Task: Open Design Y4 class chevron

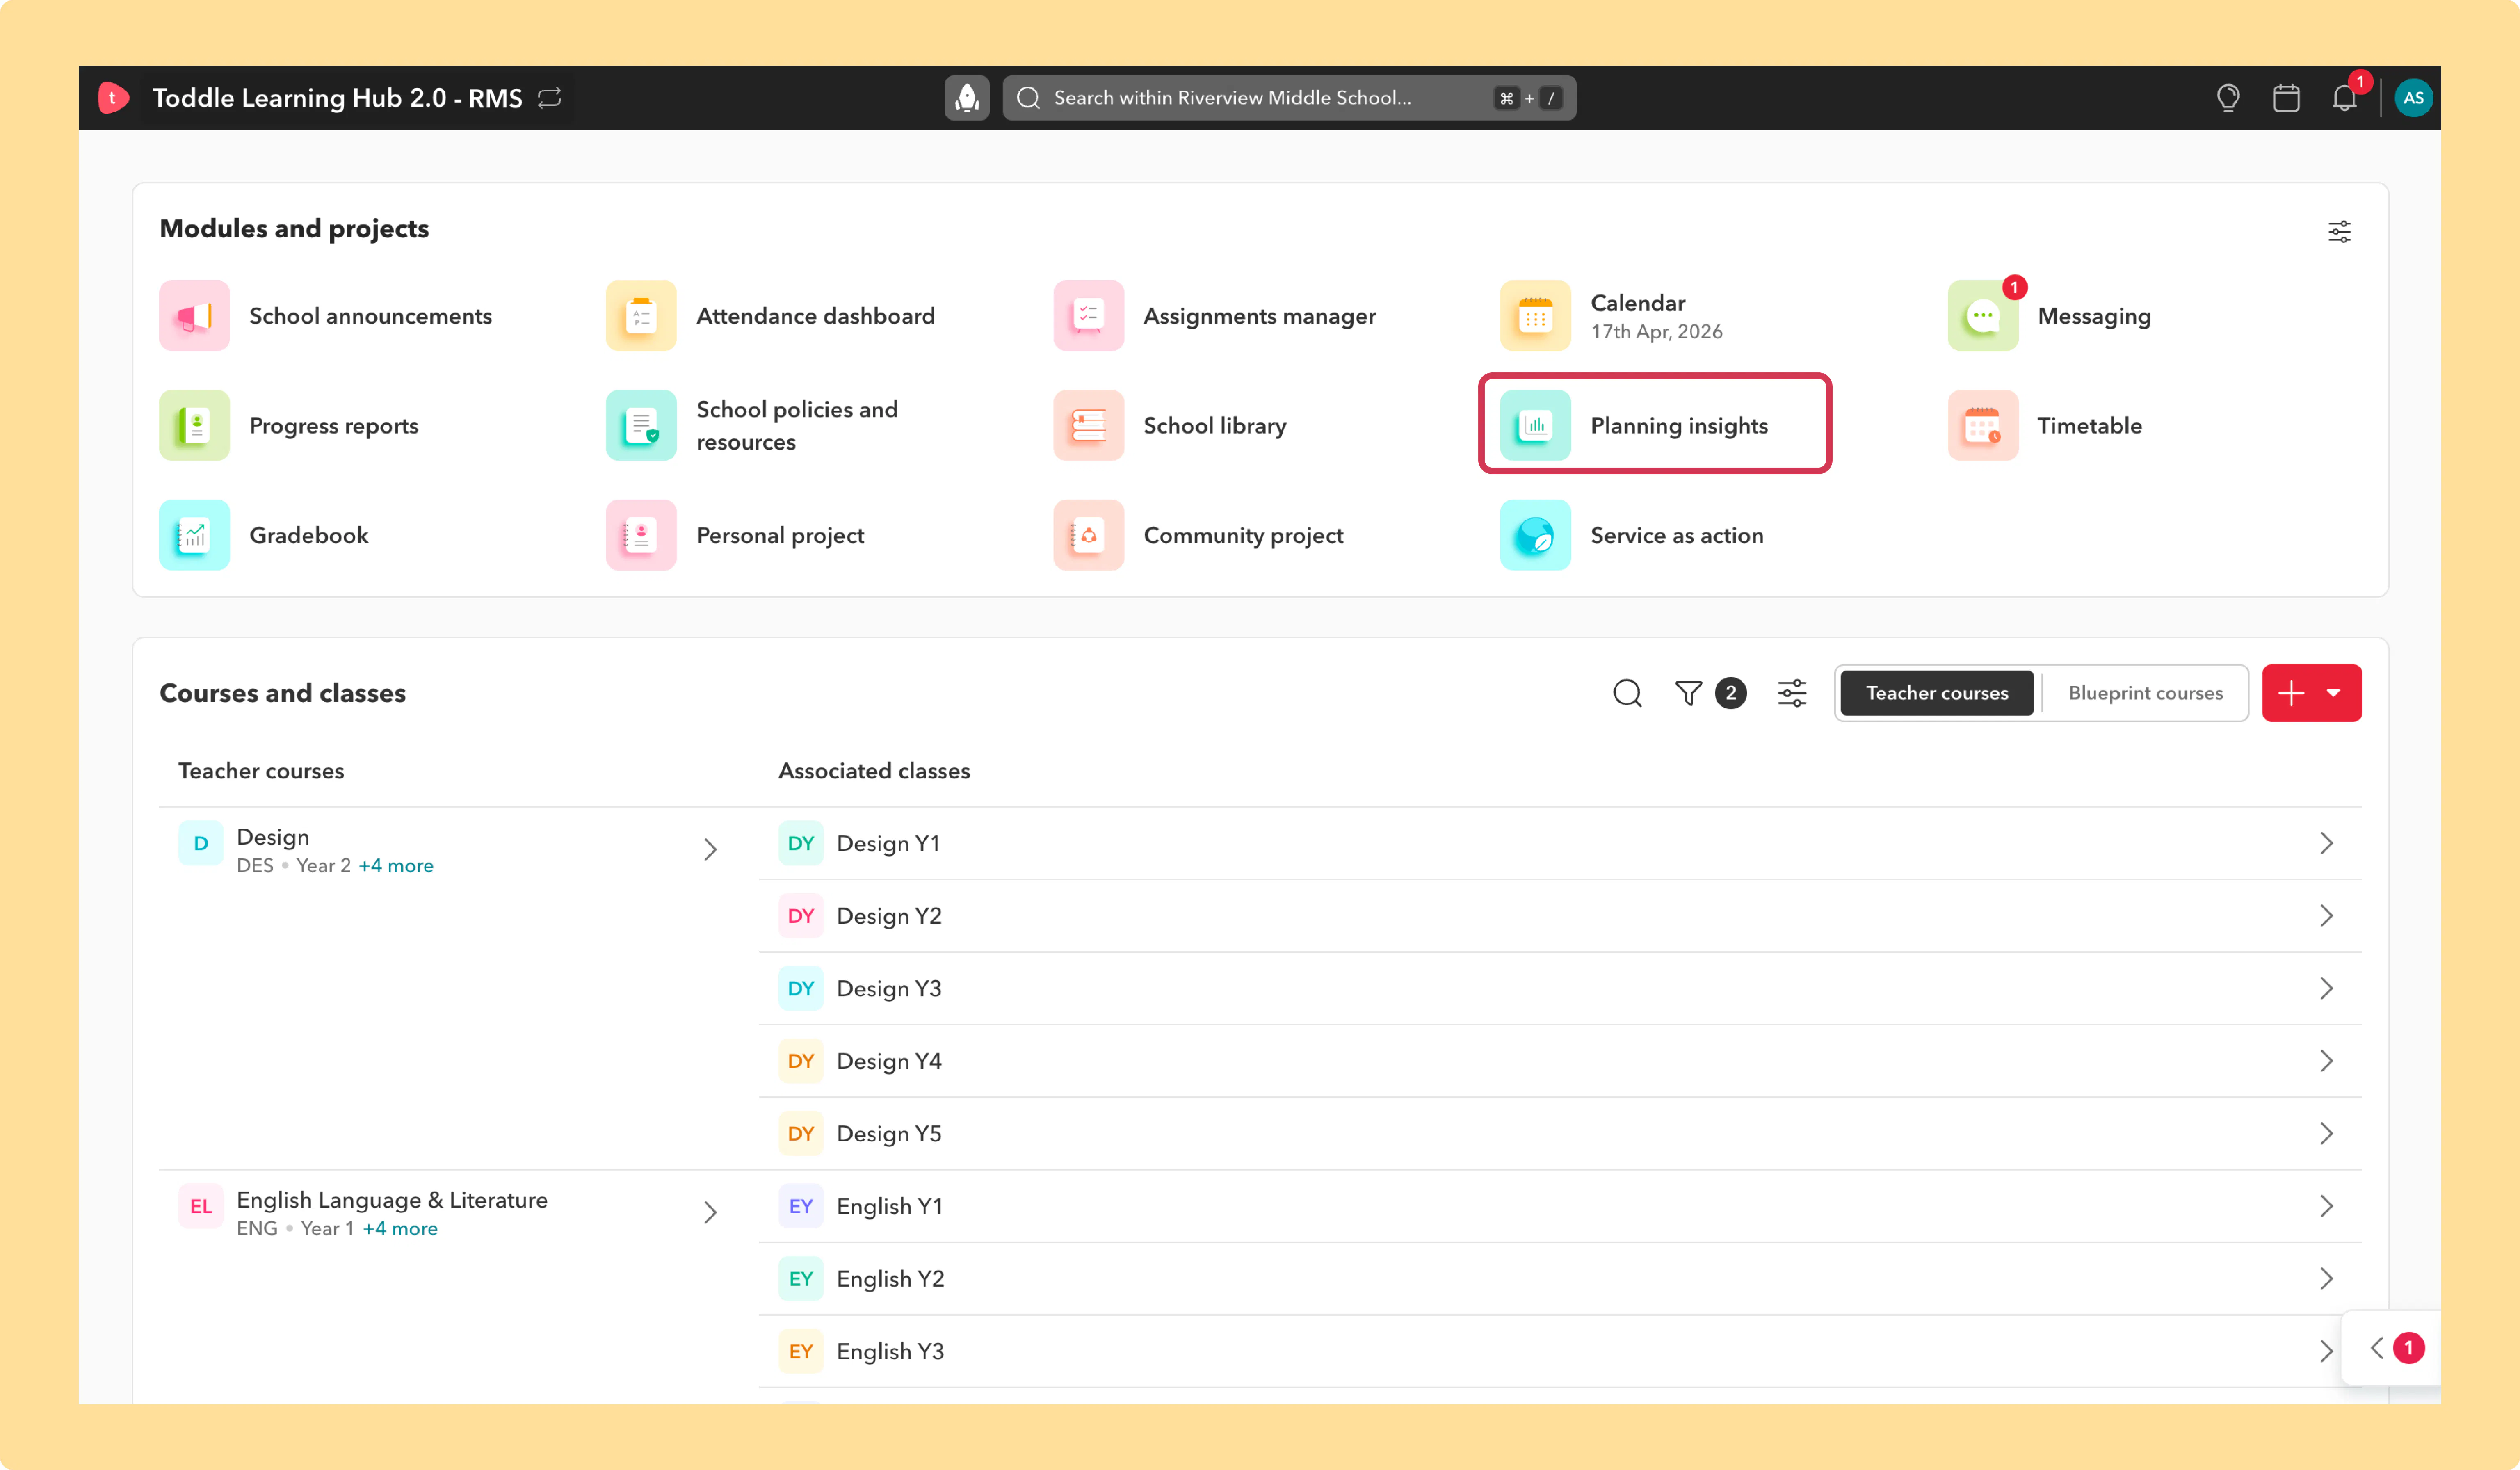Action: click(2326, 1061)
